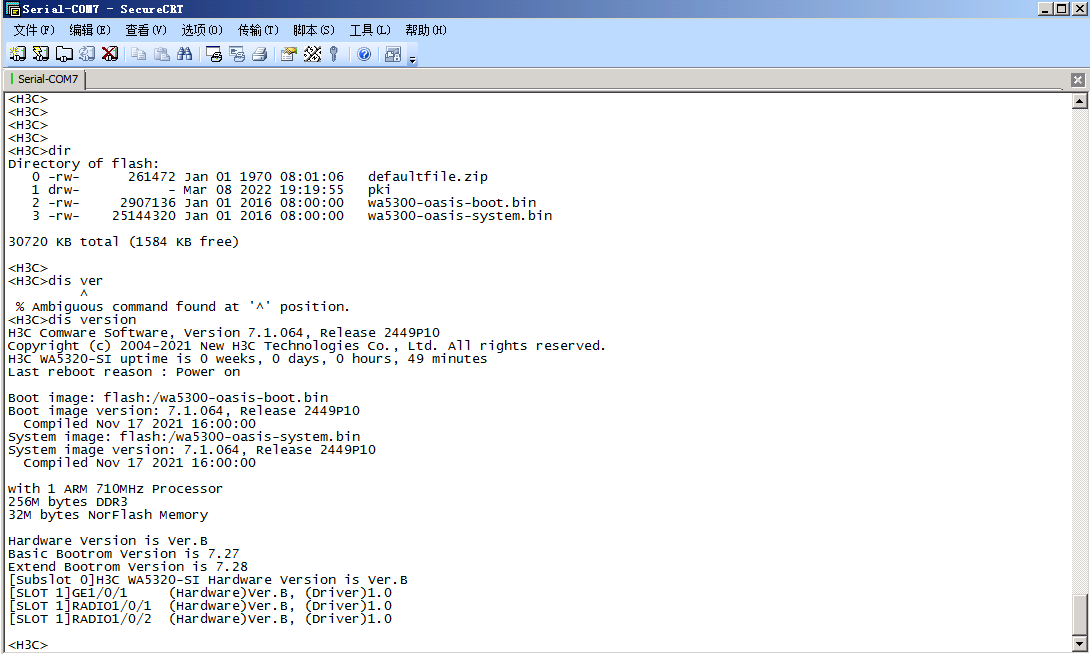The width and height of the screenshot is (1090, 654).
Task: Open the 选项(O) menu
Action: click(x=202, y=30)
